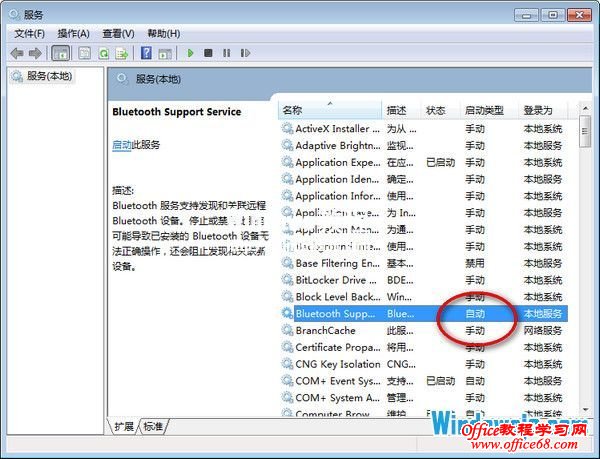The height and width of the screenshot is (459, 600).
Task: Click gear icon of ActiveX Installer row
Action: click(x=287, y=128)
